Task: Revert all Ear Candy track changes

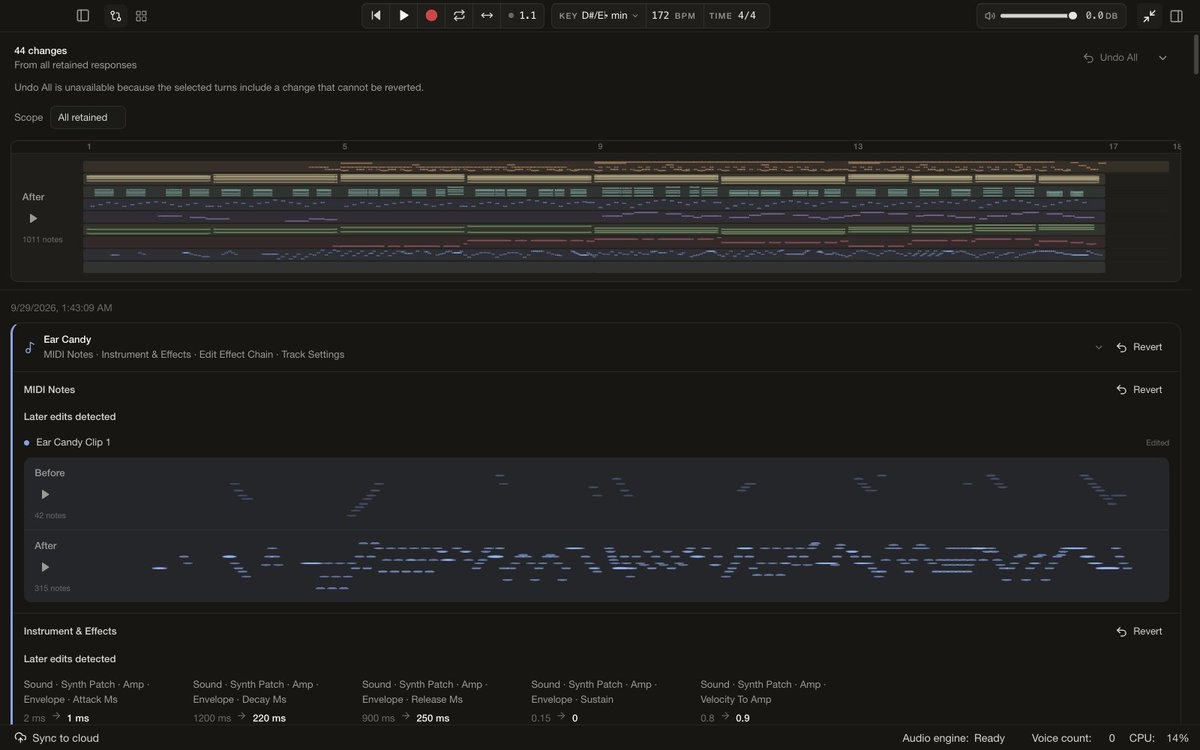Action: pyautogui.click(x=1139, y=347)
